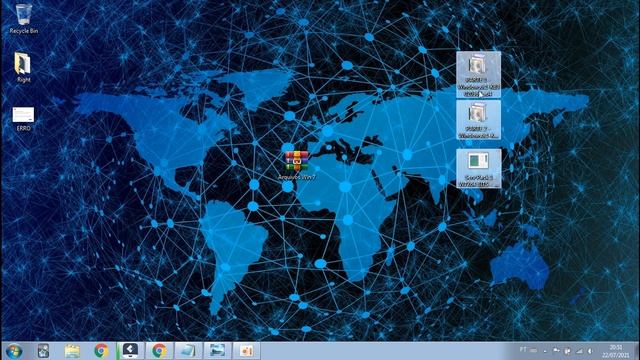Open the Windows Start menu orb
Screen dimensions: 640x360
14,351
